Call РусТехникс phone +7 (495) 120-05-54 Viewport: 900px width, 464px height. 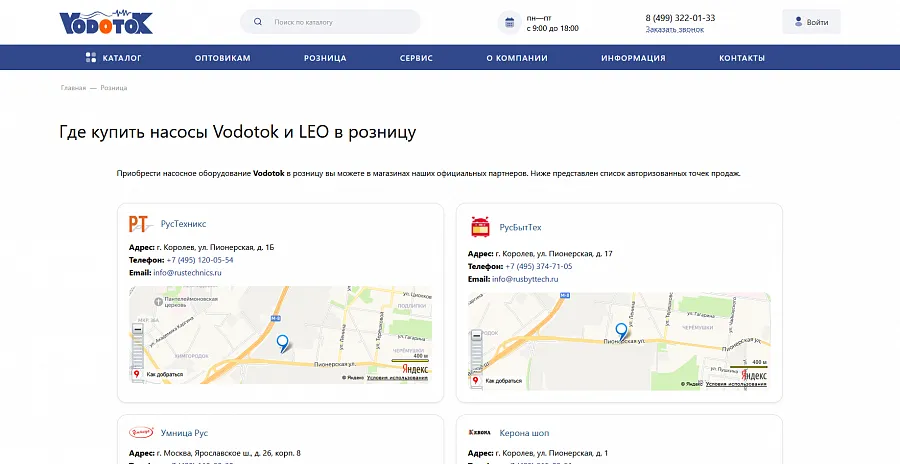pos(200,260)
